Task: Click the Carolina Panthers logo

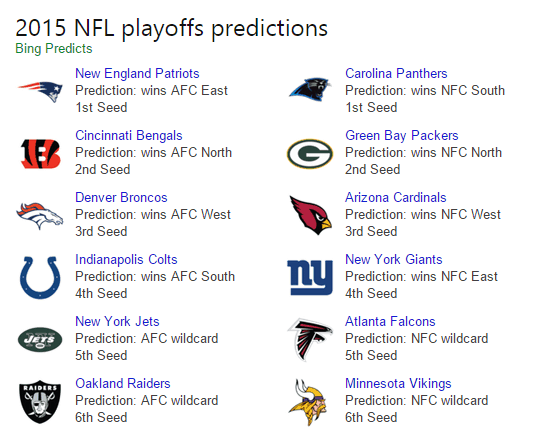Action: (x=310, y=90)
